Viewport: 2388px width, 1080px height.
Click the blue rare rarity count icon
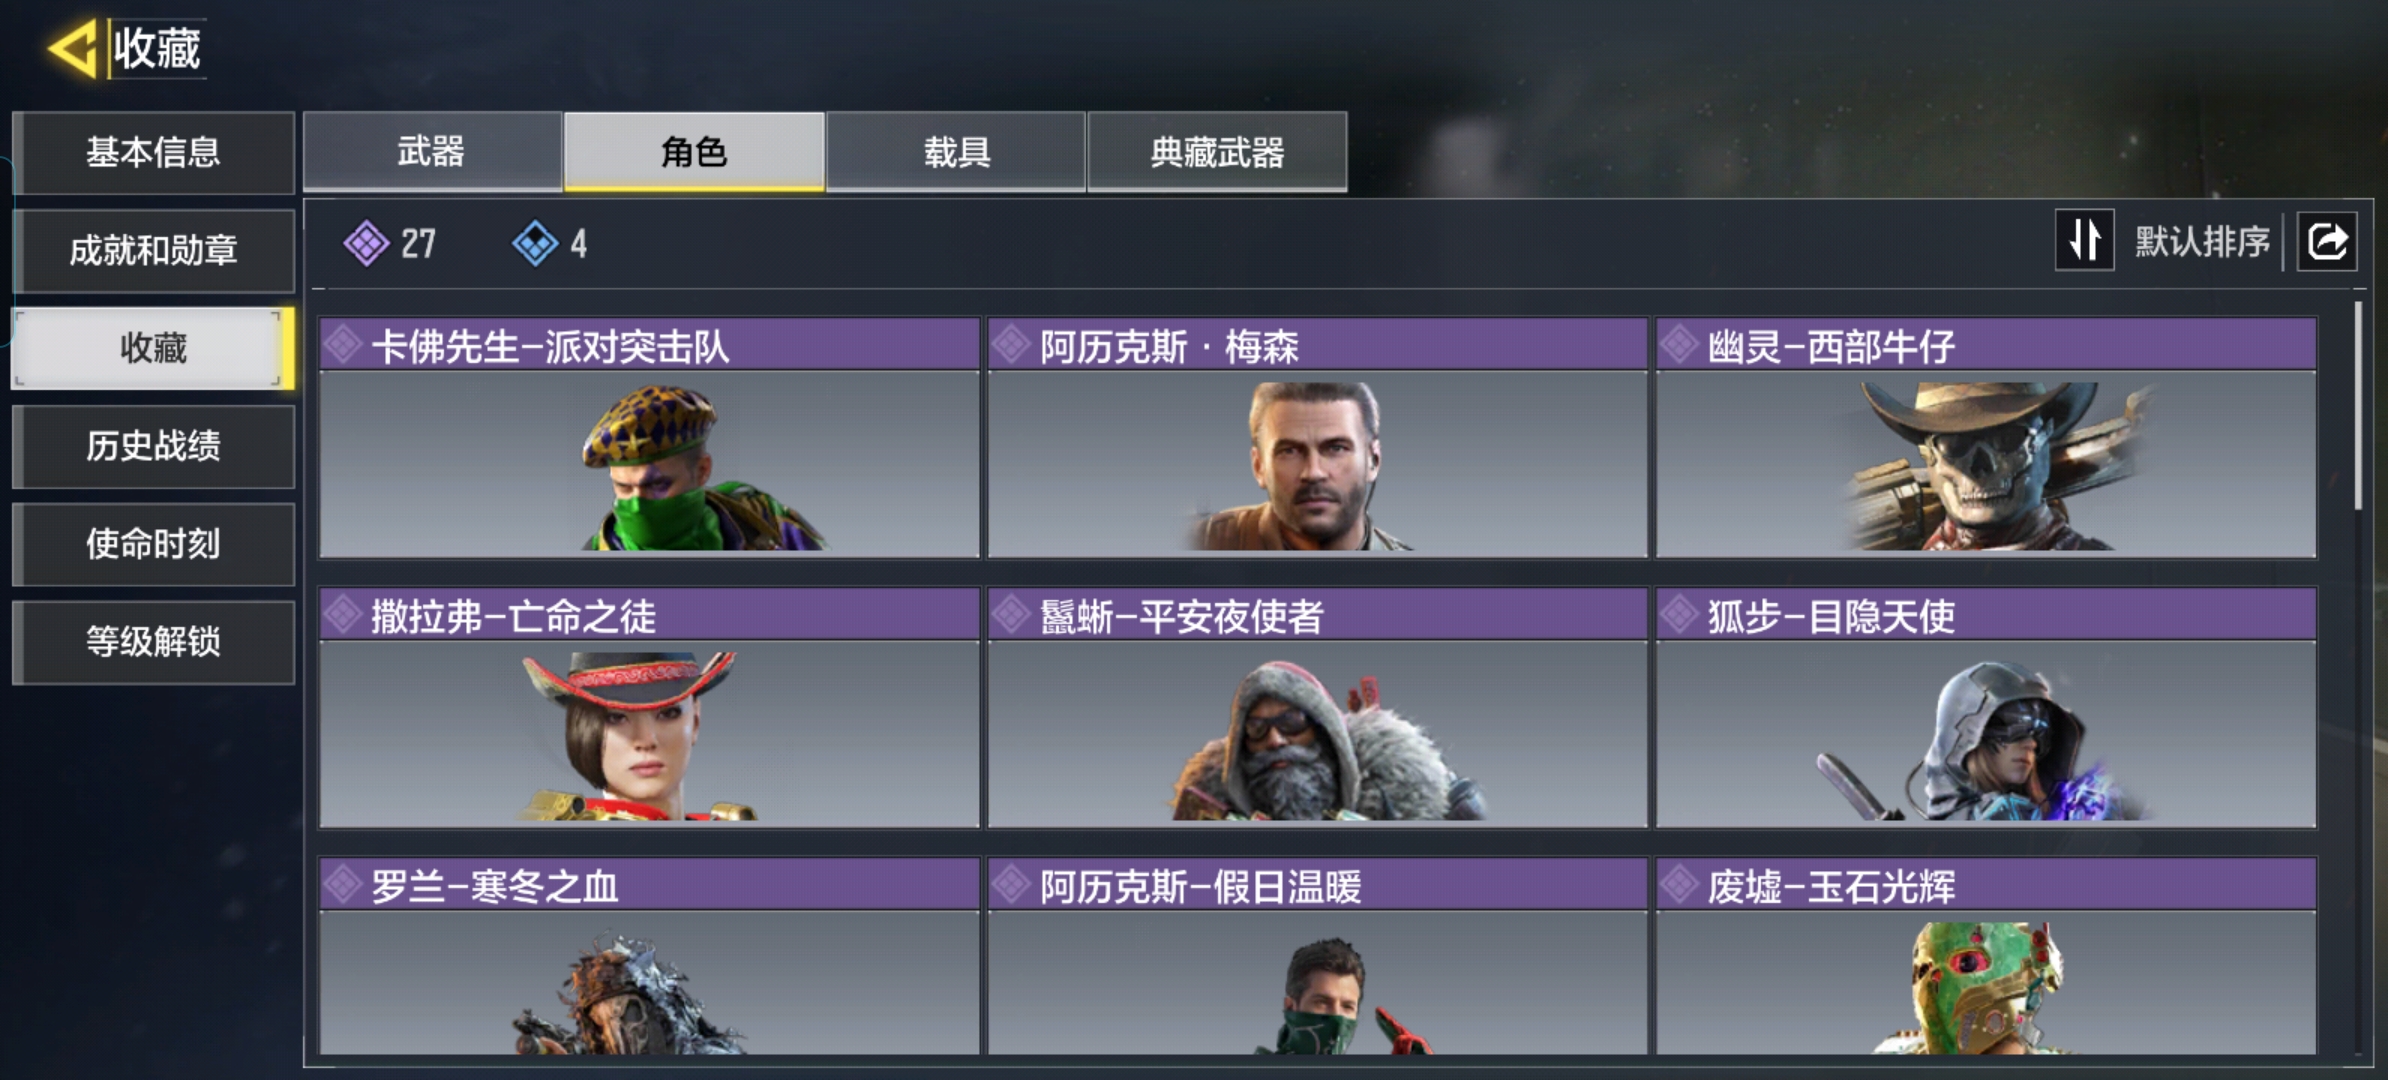(535, 243)
